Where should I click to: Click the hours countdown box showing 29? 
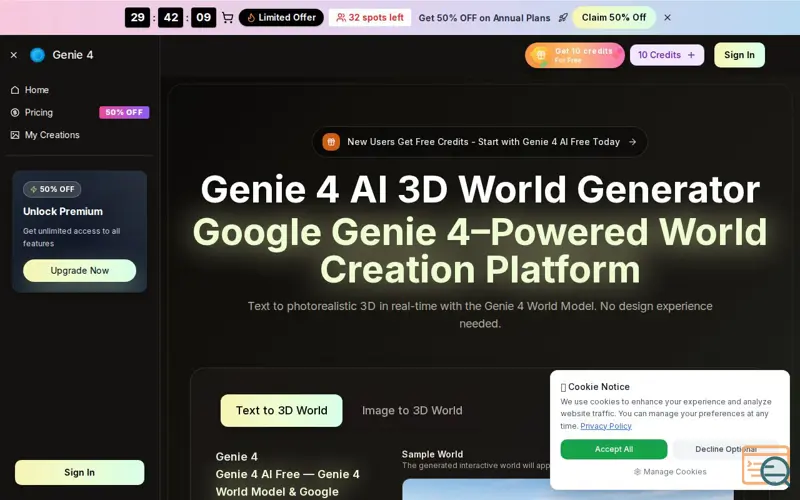pos(137,17)
